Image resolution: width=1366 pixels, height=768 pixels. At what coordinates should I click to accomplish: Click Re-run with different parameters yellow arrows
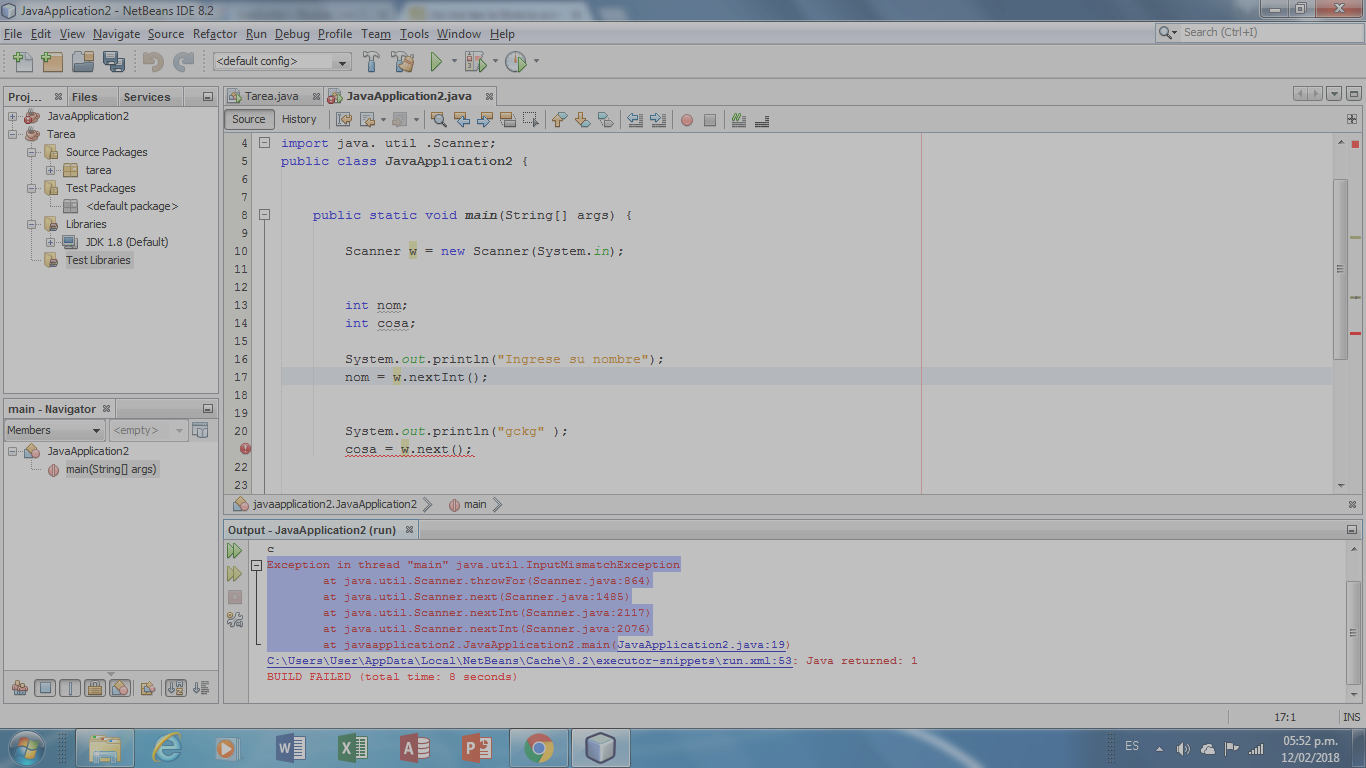point(234,574)
